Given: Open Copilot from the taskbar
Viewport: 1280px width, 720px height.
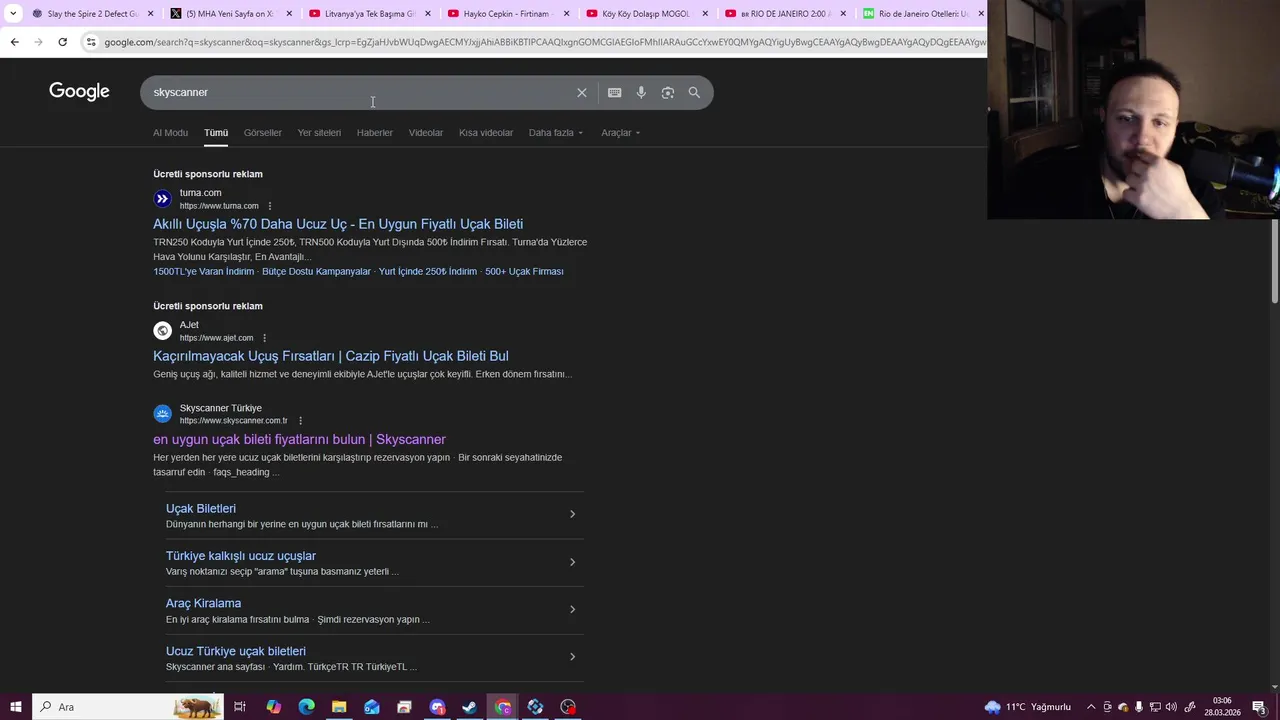Looking at the screenshot, I should [x=273, y=707].
